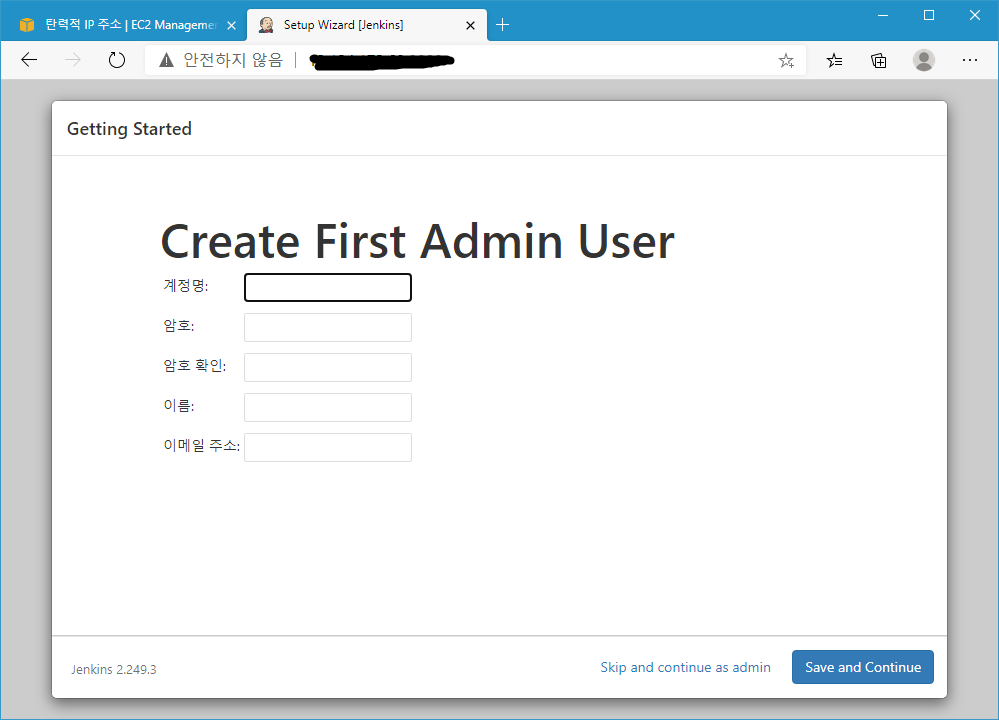Viewport: 999px width, 720px height.
Task: Maximize the browser window
Action: click(x=929, y=15)
